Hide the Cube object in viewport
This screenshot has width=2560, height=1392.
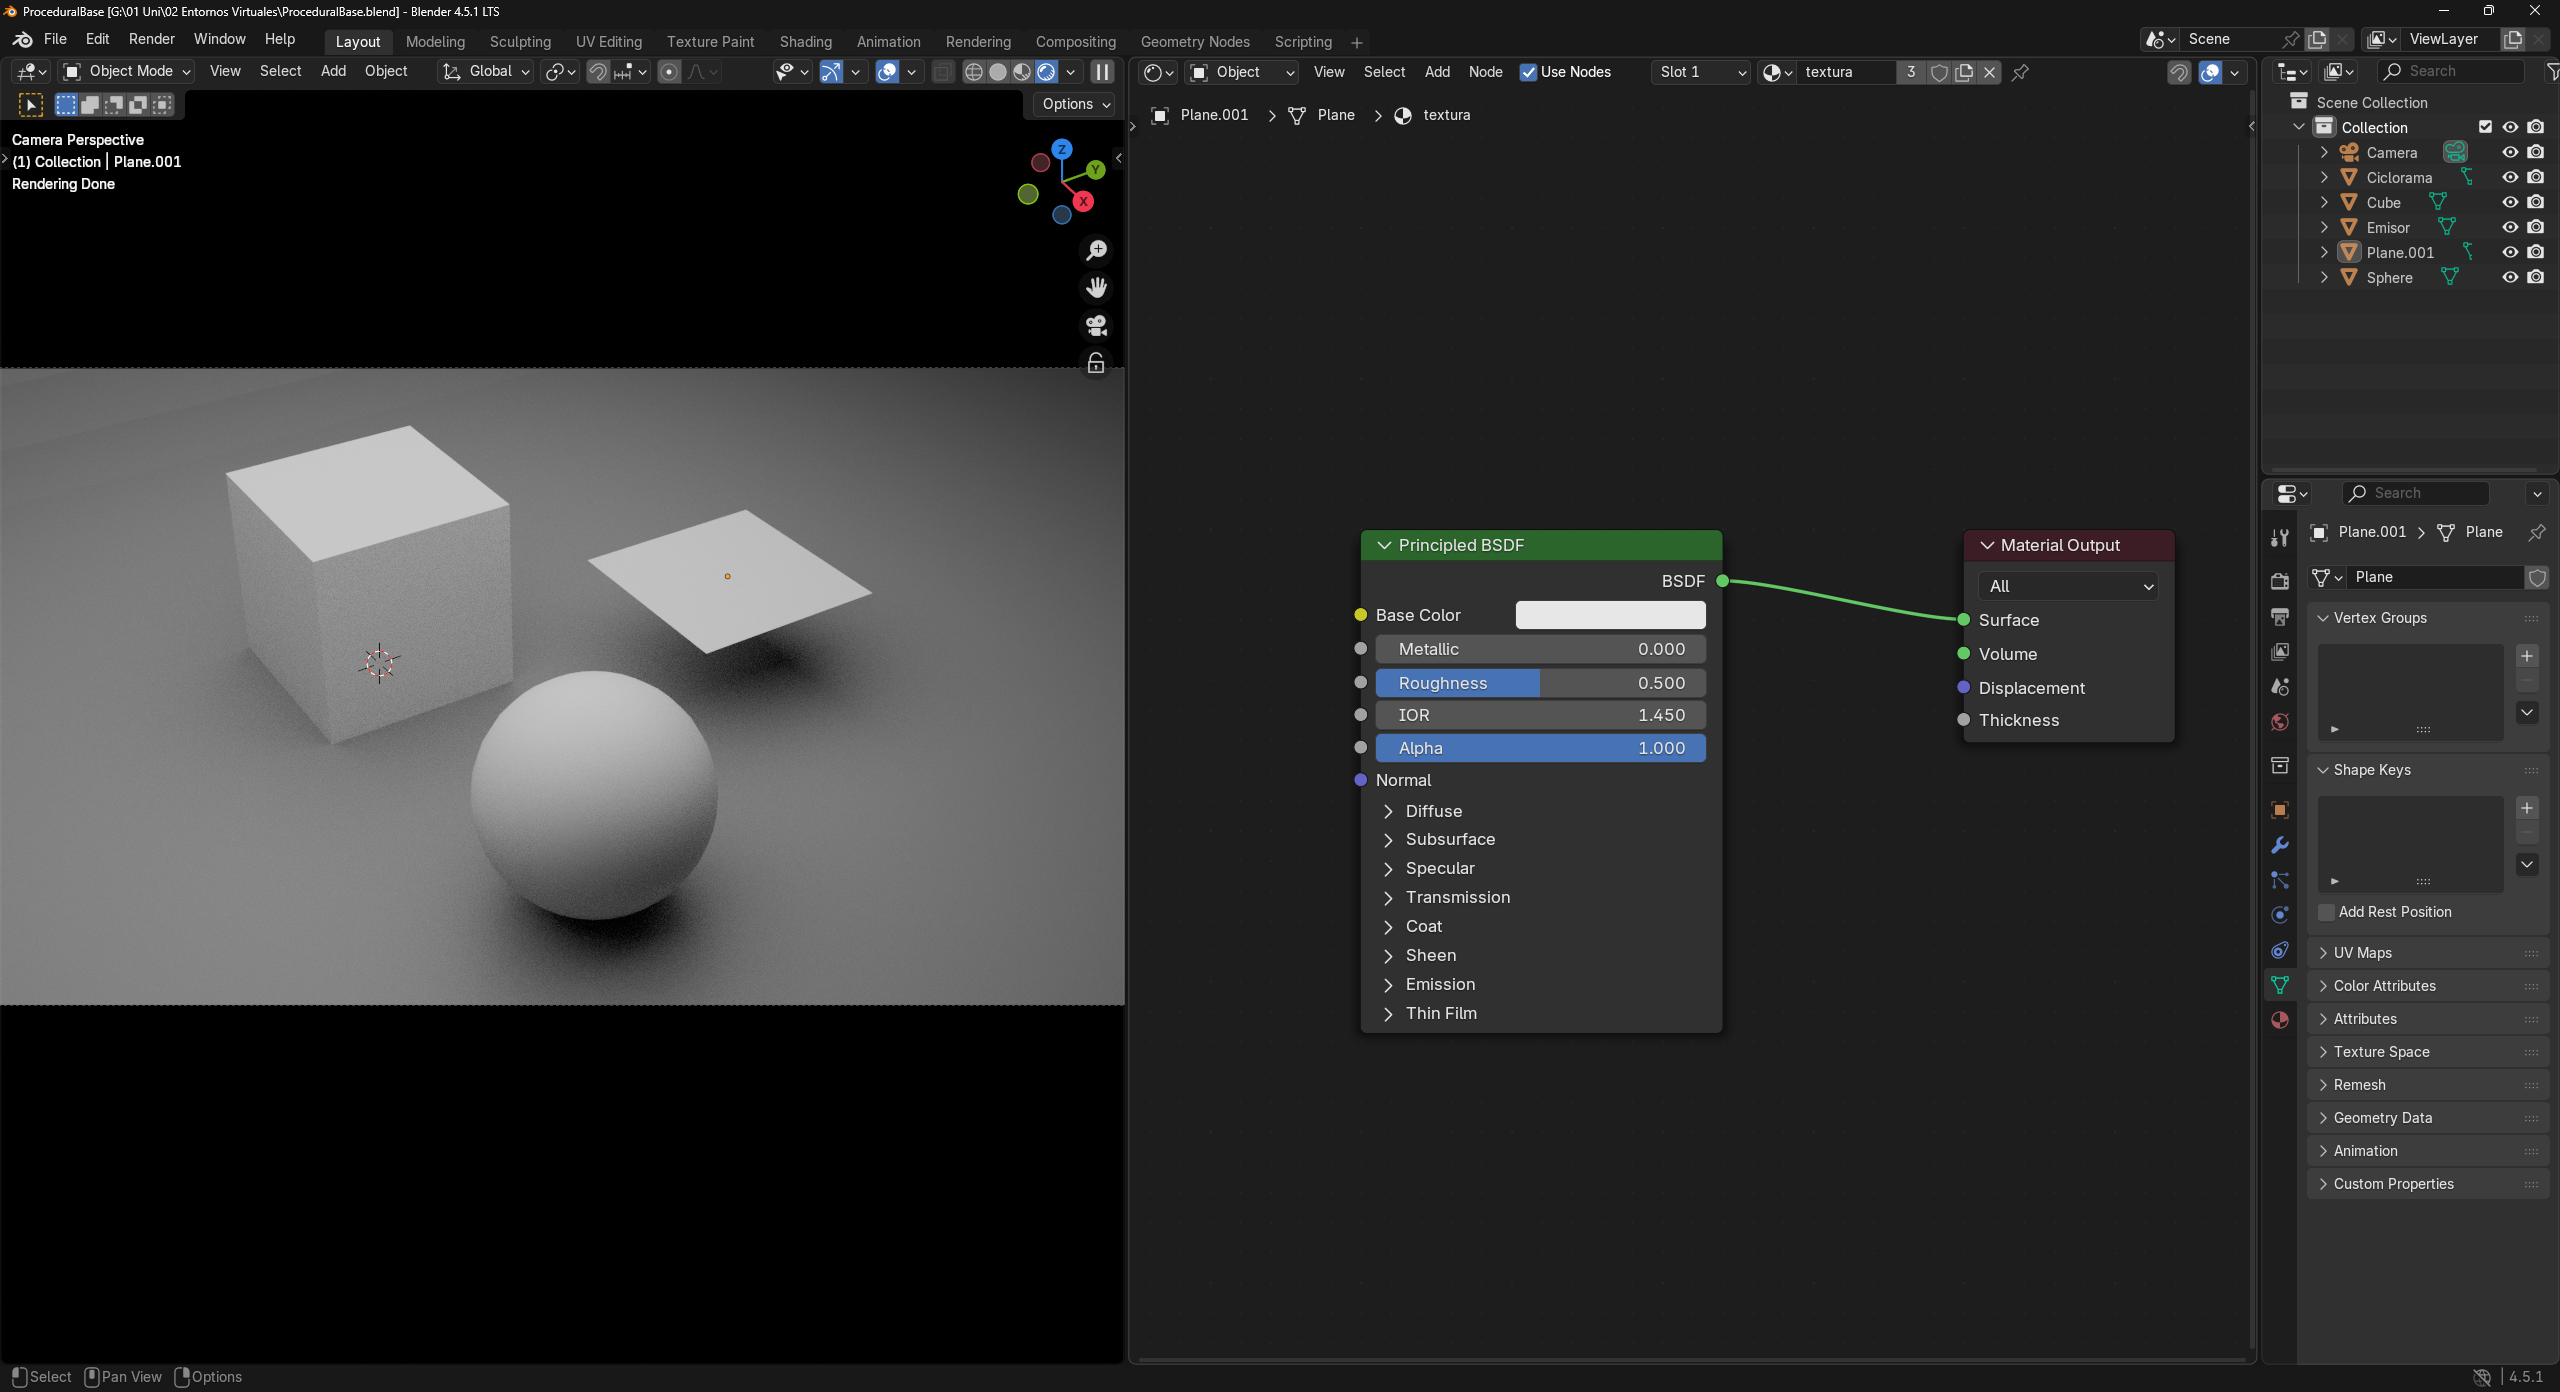pos(2510,202)
